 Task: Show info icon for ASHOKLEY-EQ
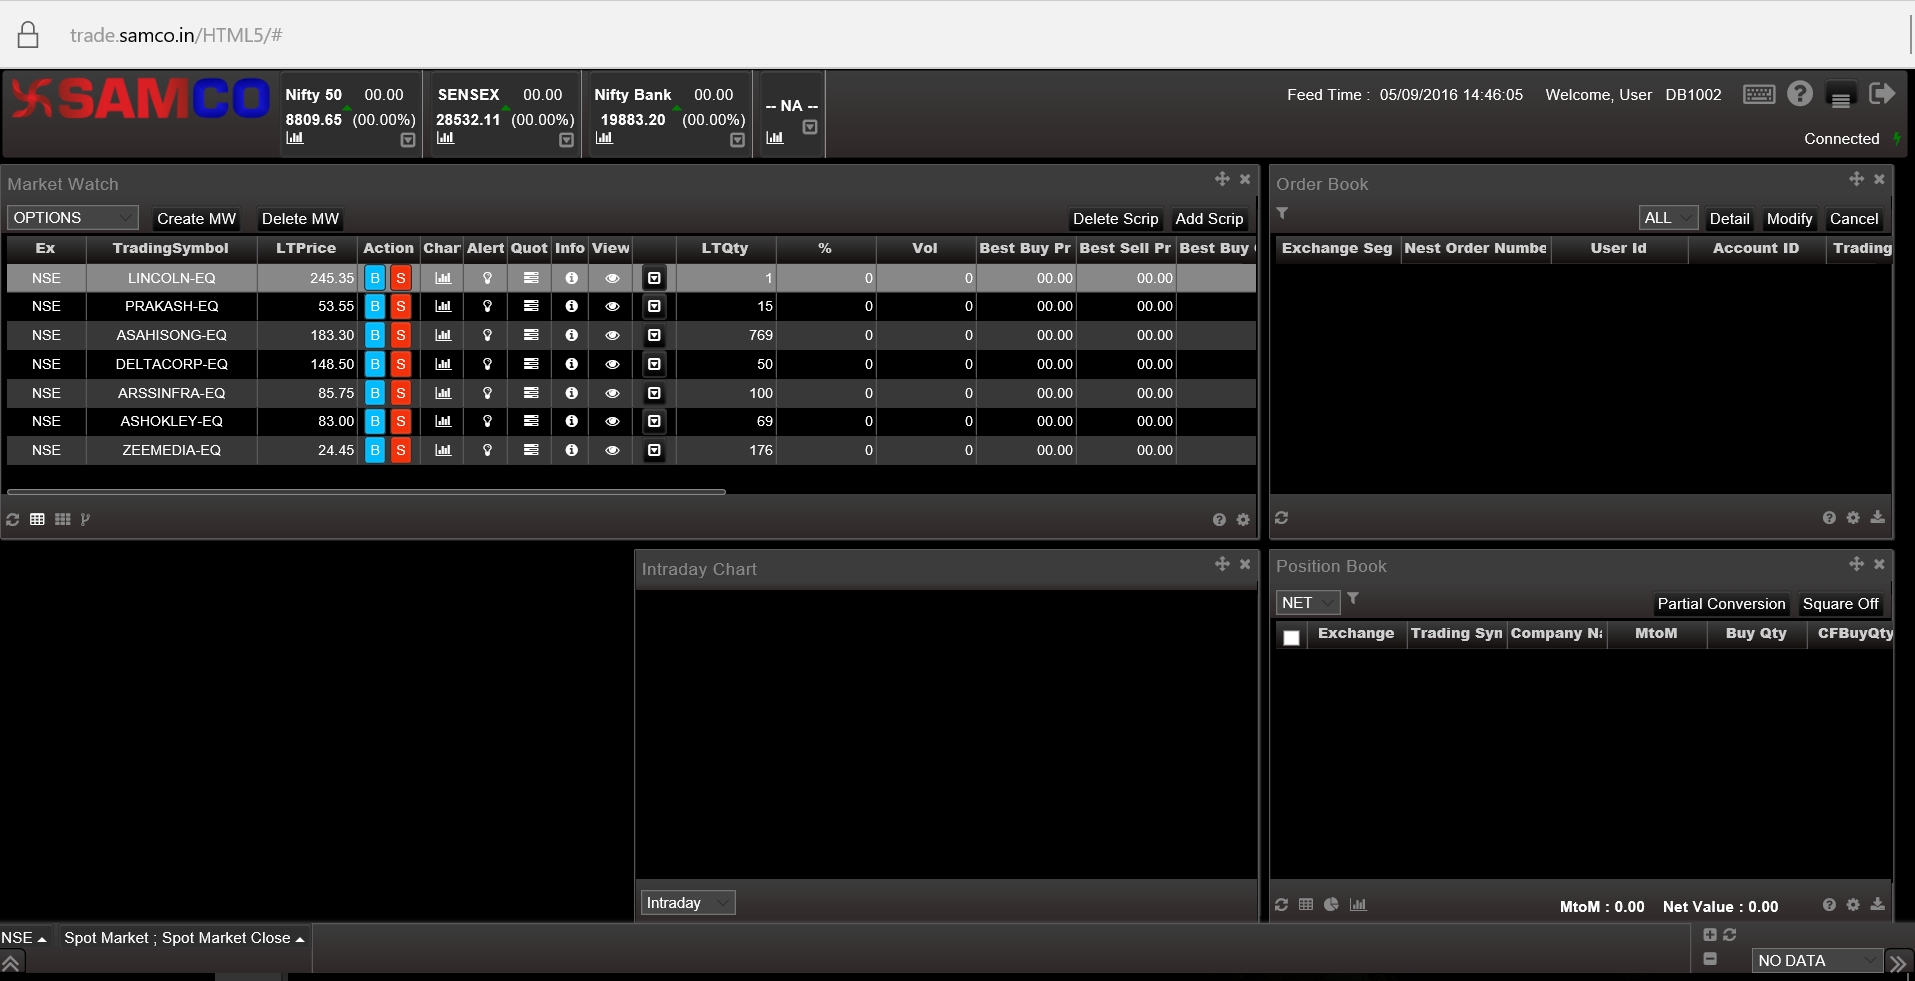tap(571, 421)
